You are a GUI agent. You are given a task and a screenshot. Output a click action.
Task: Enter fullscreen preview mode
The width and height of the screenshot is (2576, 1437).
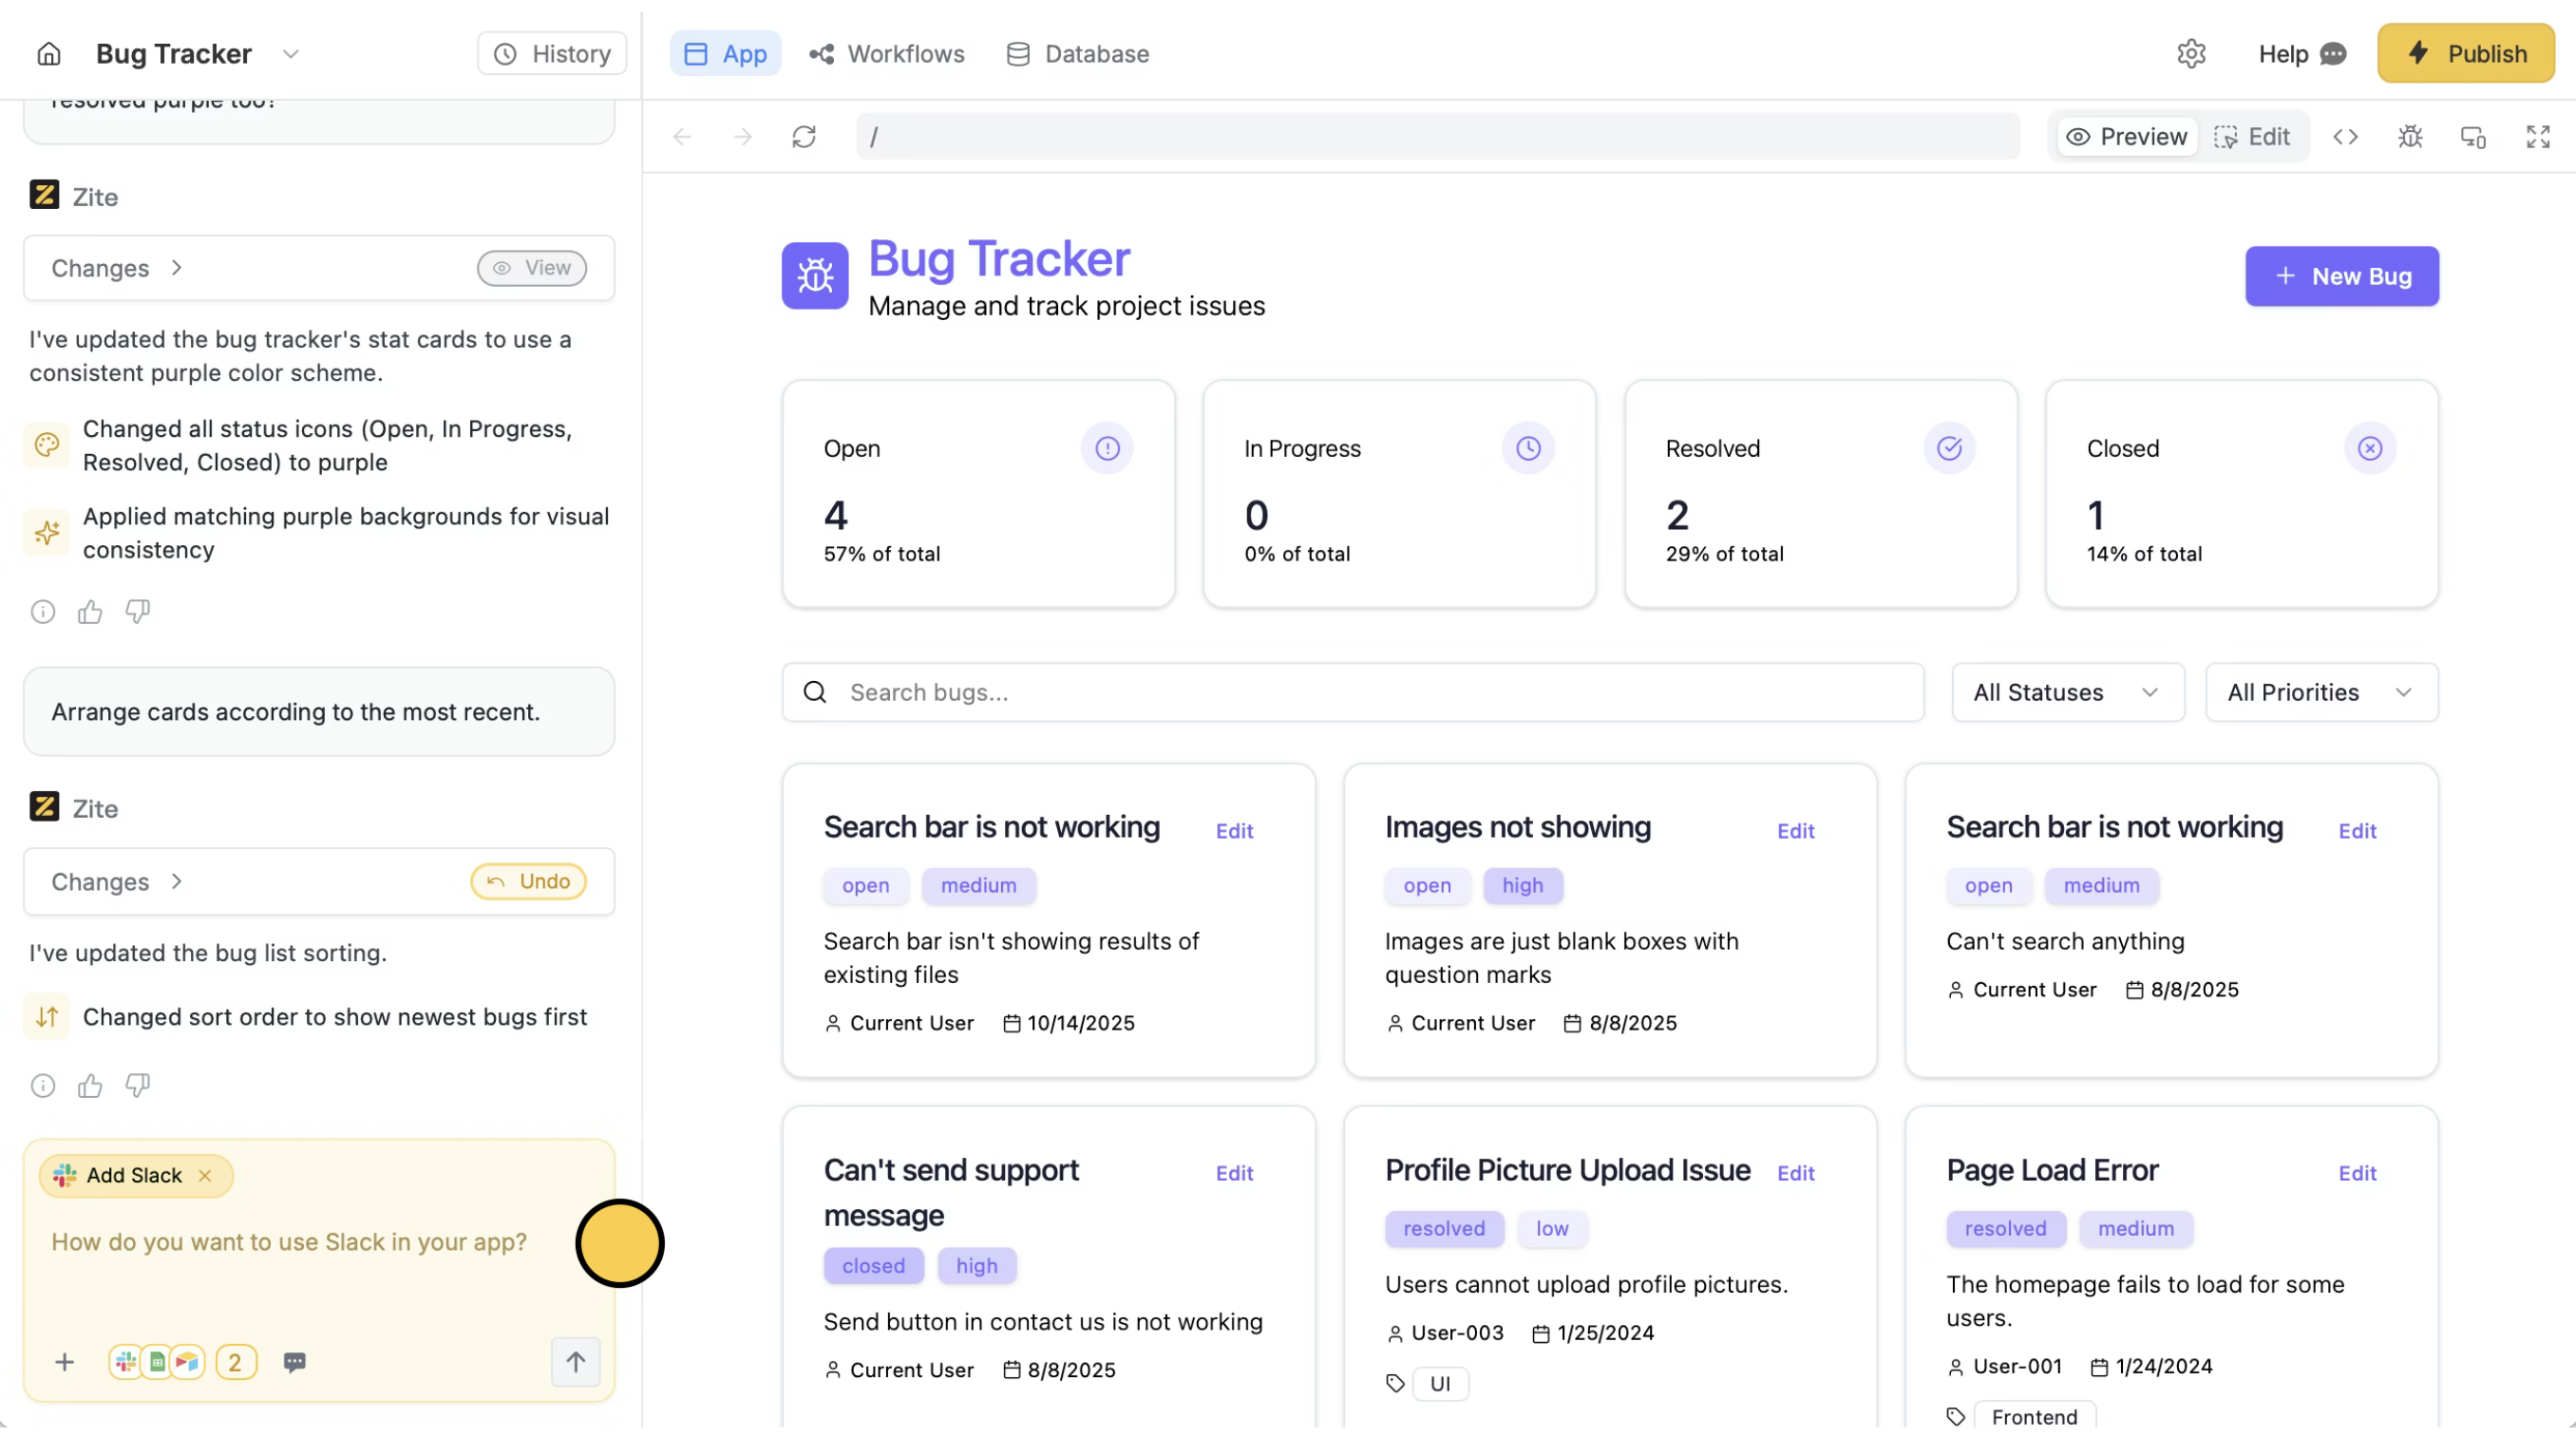click(x=2537, y=137)
